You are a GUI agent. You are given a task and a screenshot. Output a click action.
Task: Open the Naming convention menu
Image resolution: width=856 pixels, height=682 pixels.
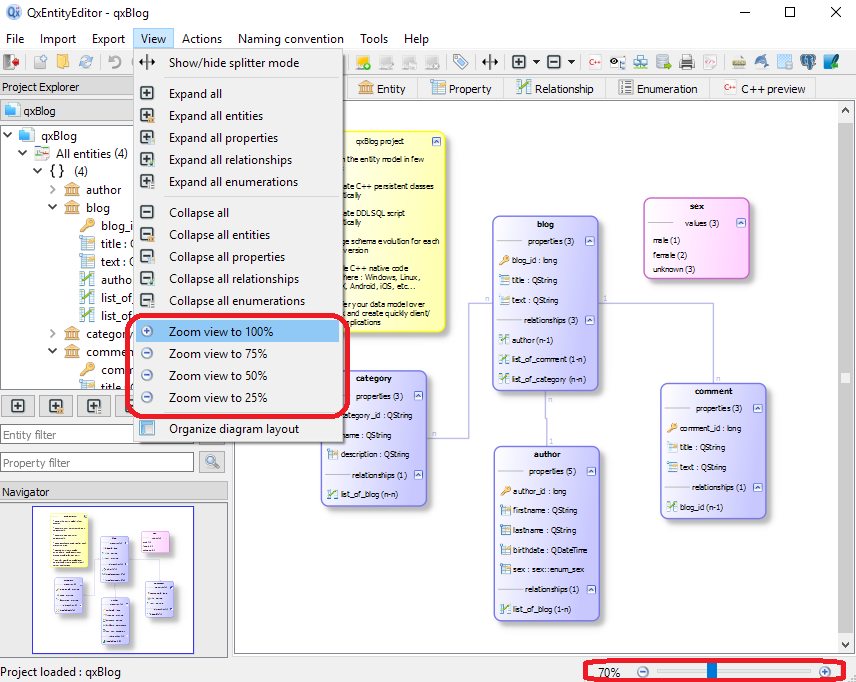click(x=290, y=39)
